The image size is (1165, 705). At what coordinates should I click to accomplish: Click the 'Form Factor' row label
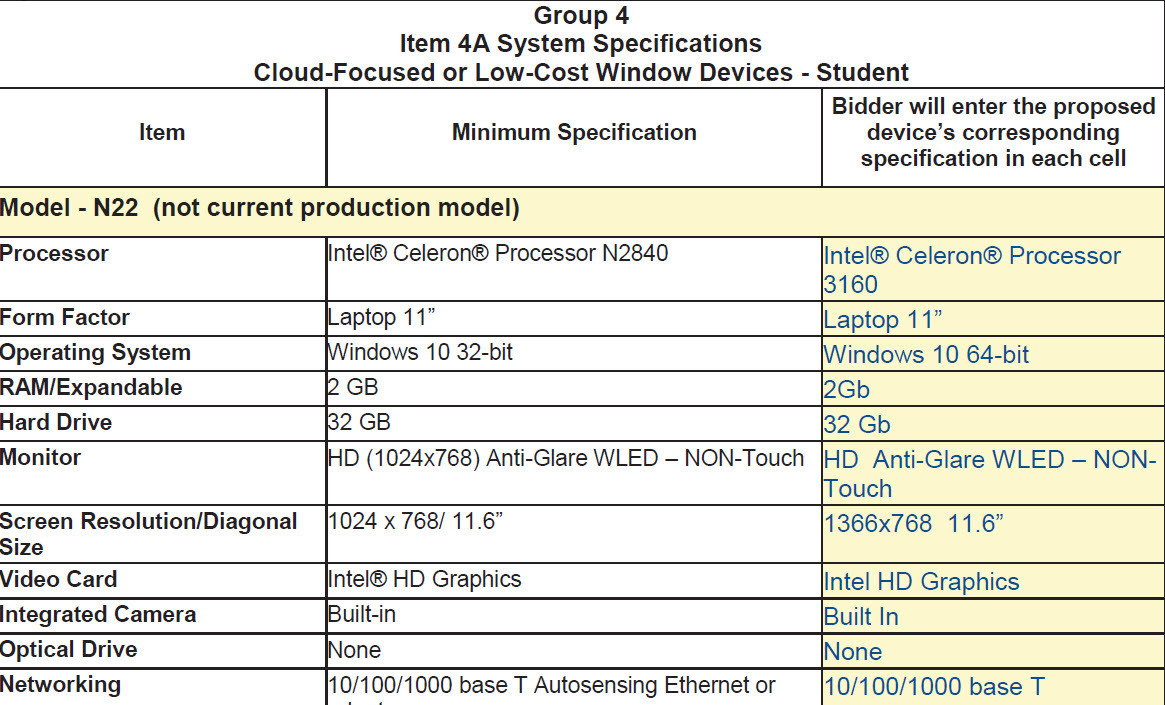pos(65,317)
